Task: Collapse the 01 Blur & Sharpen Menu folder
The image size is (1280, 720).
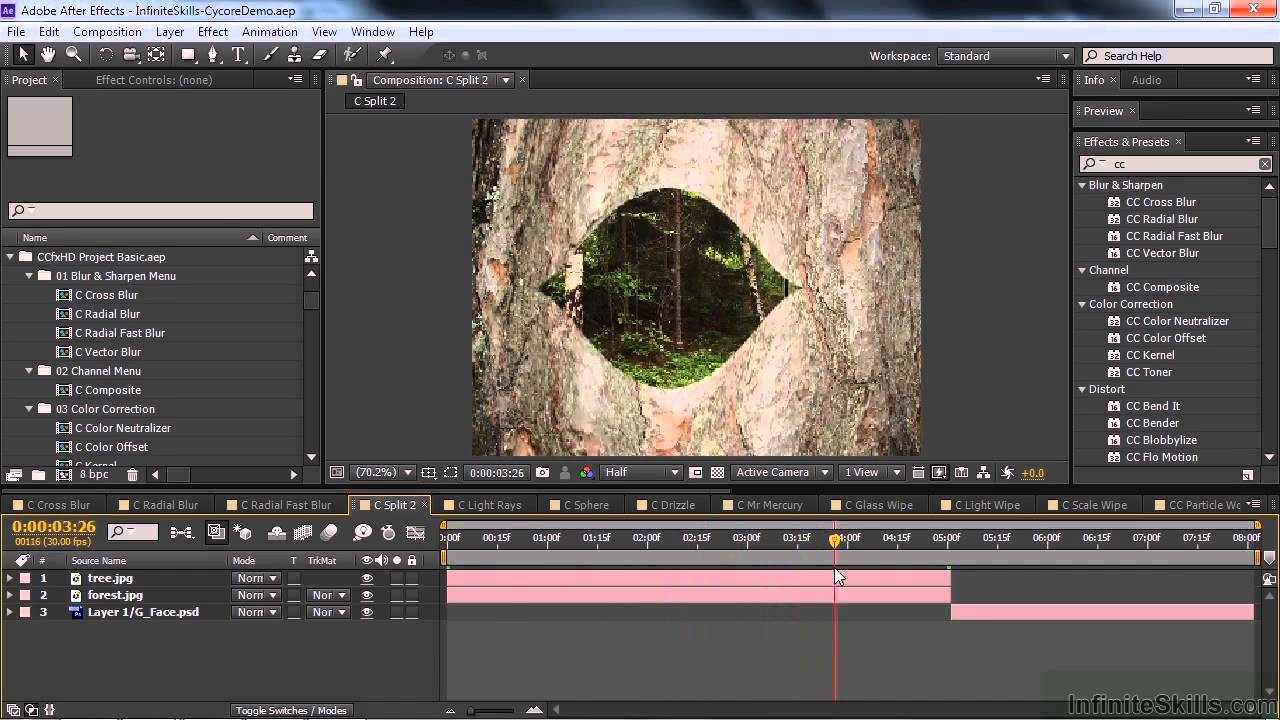Action: pyautogui.click(x=30, y=276)
